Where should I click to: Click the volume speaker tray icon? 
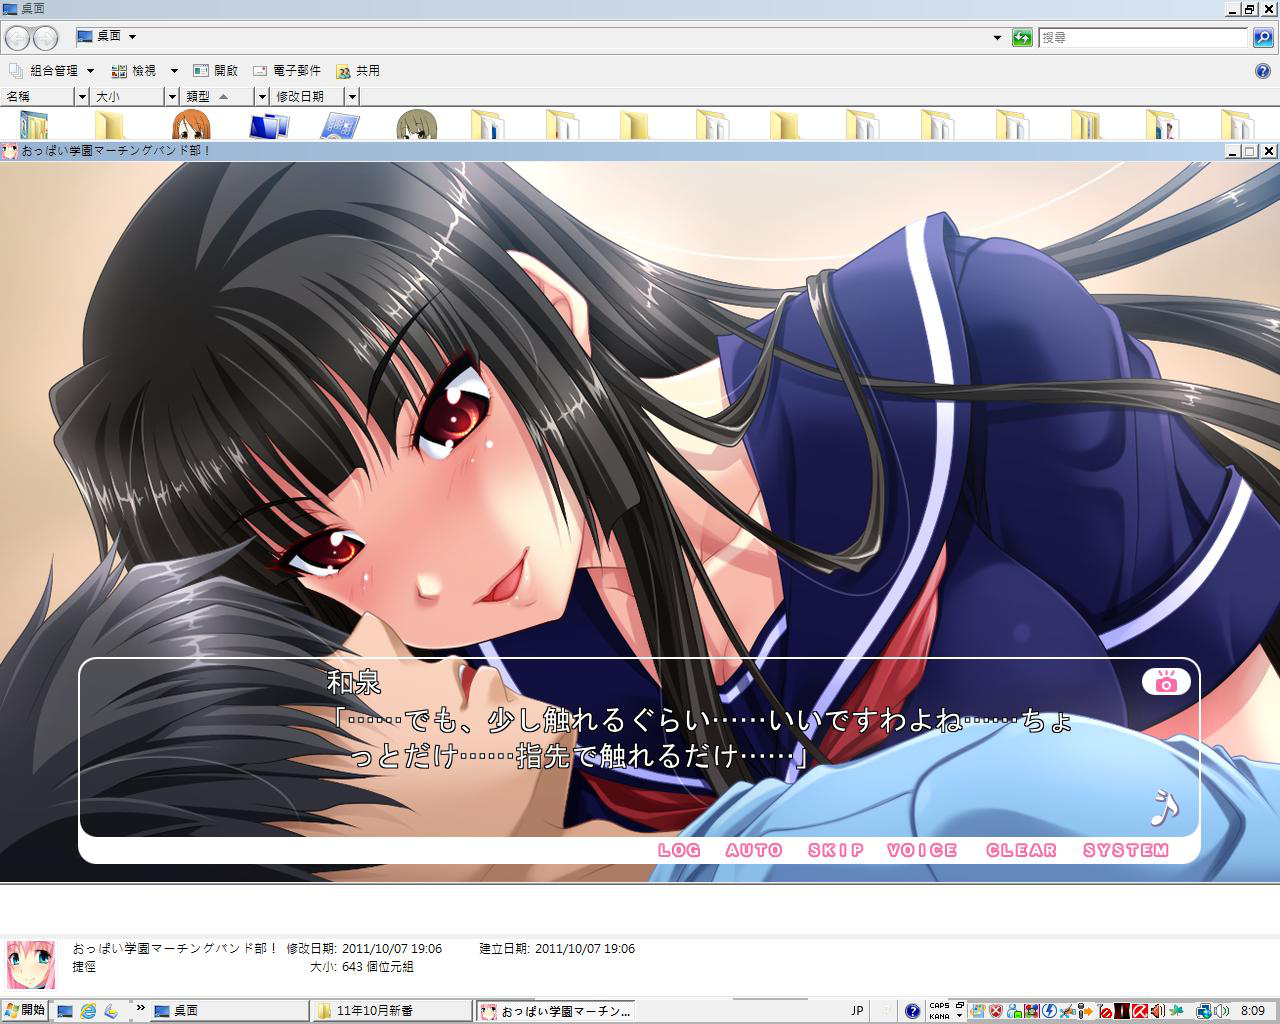pyautogui.click(x=1221, y=1011)
